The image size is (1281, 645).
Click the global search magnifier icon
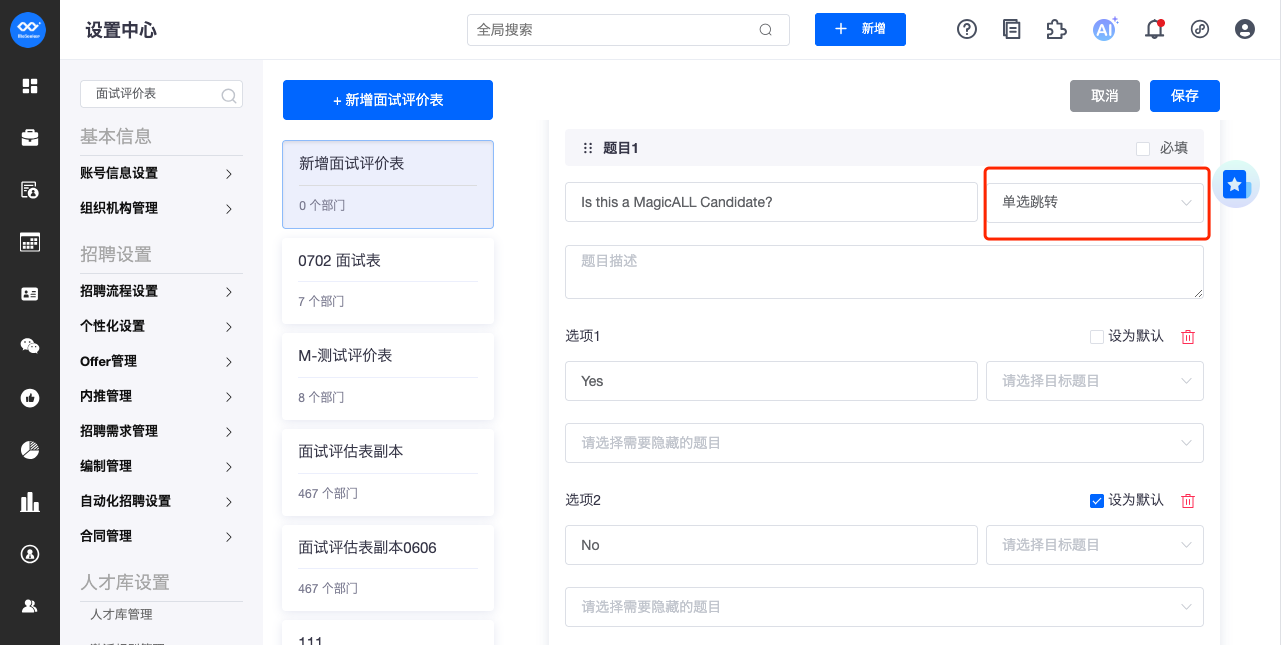766,30
